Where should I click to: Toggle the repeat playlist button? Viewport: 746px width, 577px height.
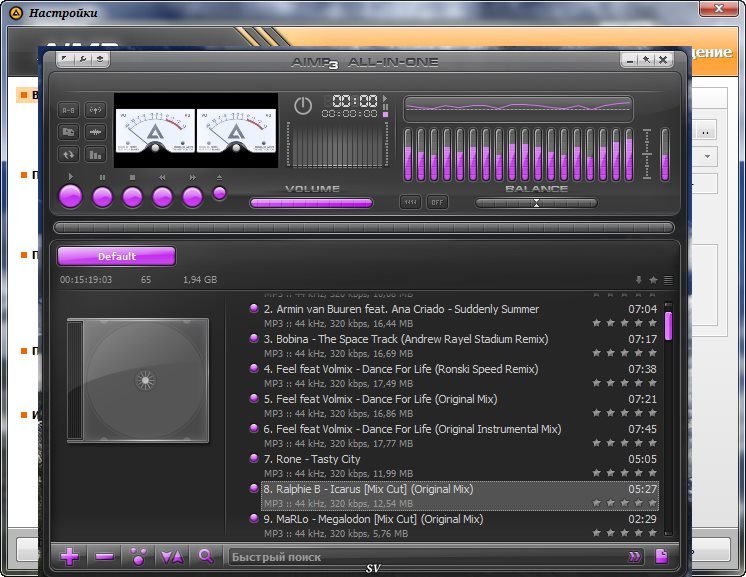69,154
